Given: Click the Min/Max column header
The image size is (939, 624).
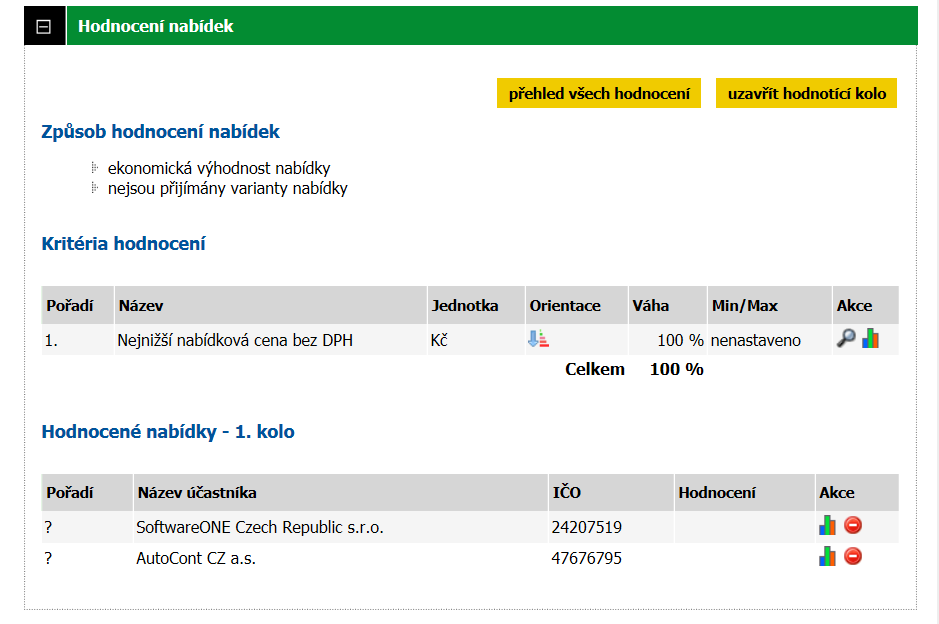Looking at the screenshot, I should [x=744, y=305].
